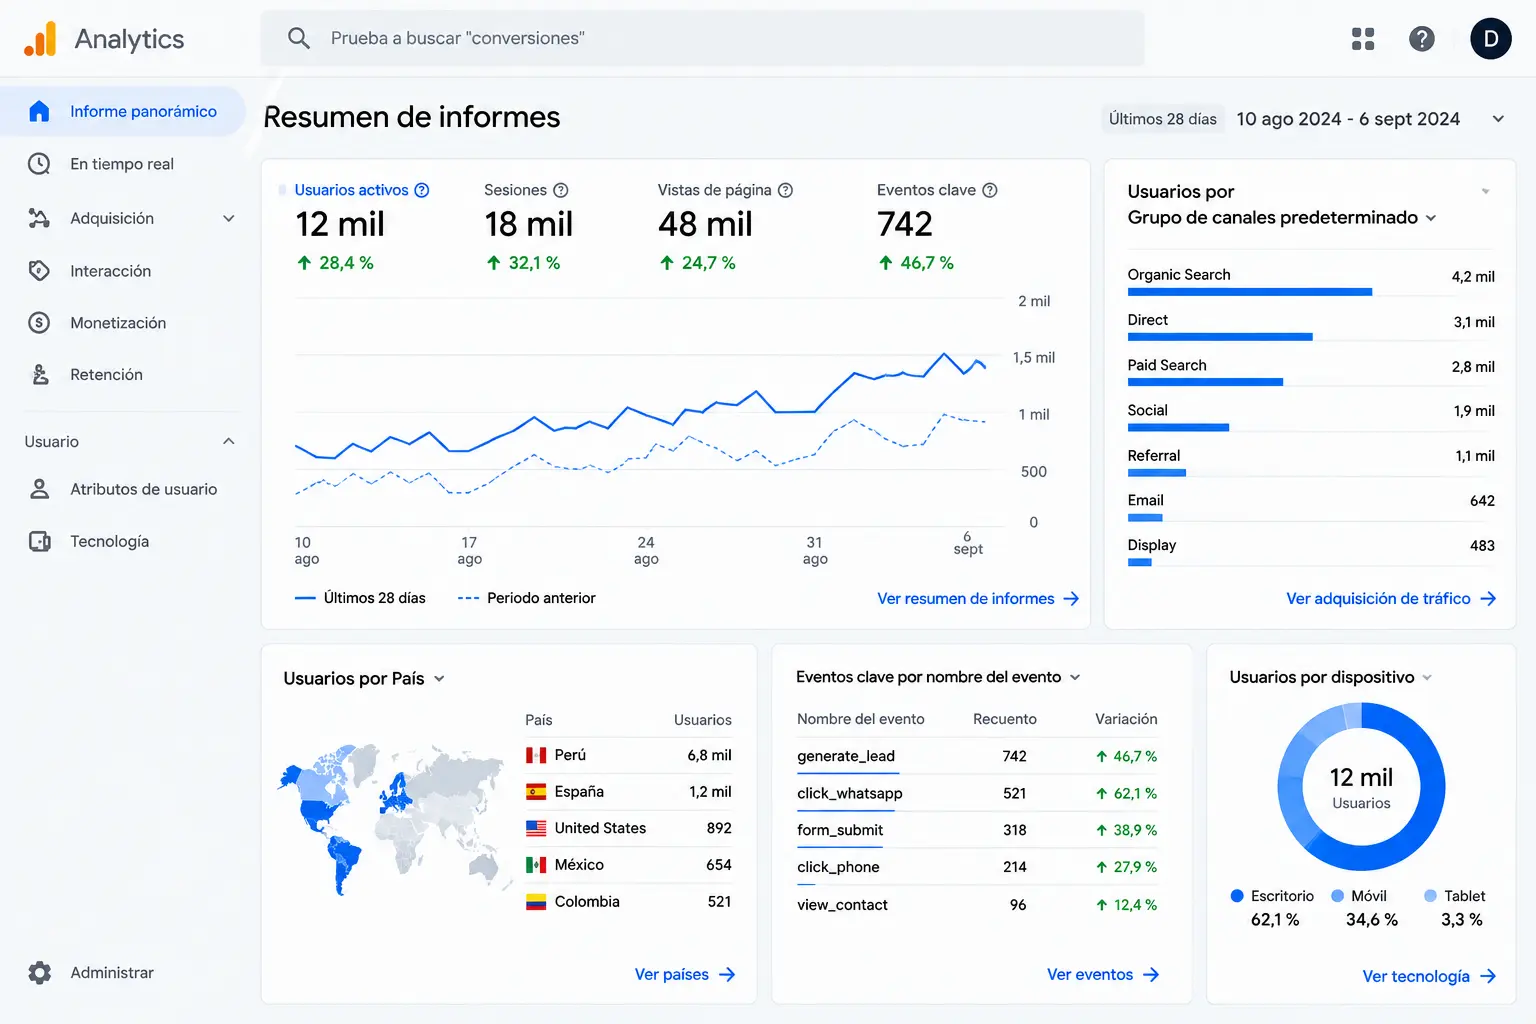Click the generate_lead event name
The image size is (1536, 1024).
coord(846,756)
